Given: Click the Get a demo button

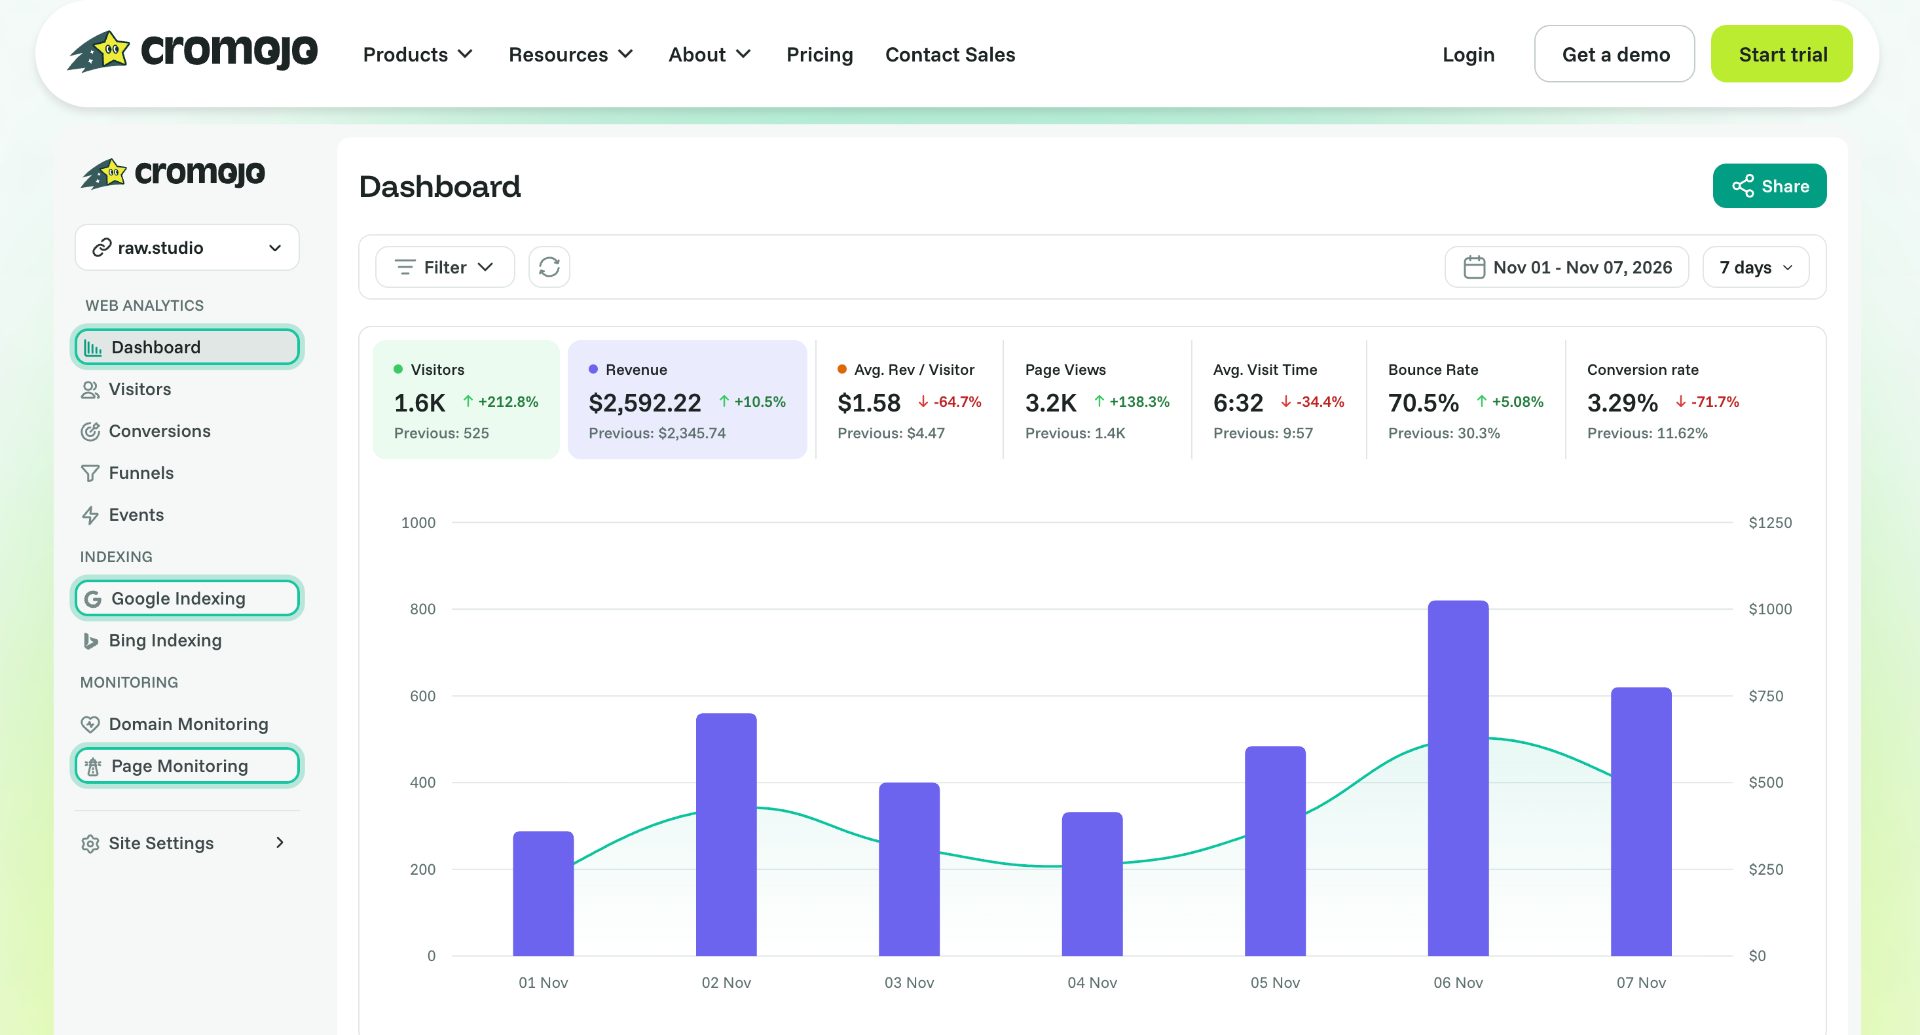Looking at the screenshot, I should tap(1615, 54).
